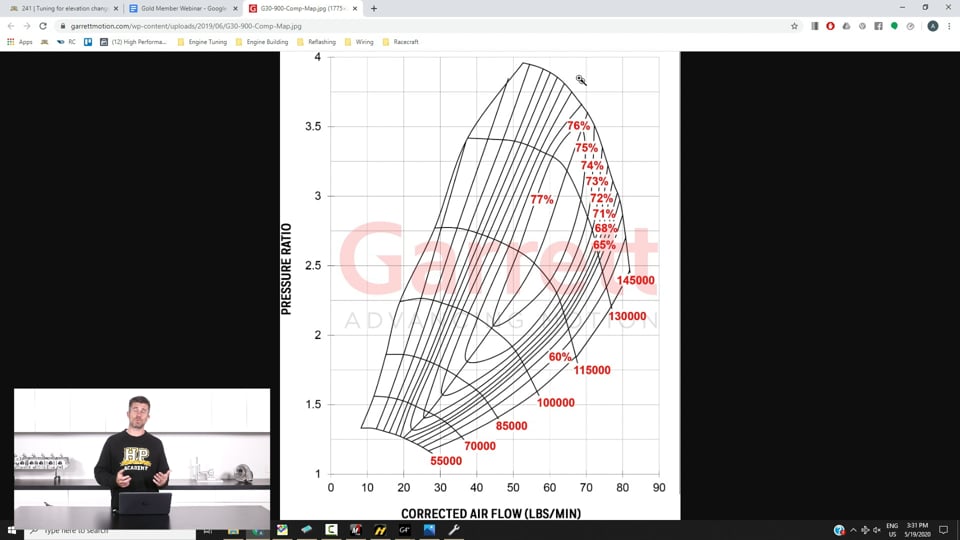Click the 77% efficiency island label
Screen dimensions: 960x540
[542, 200]
